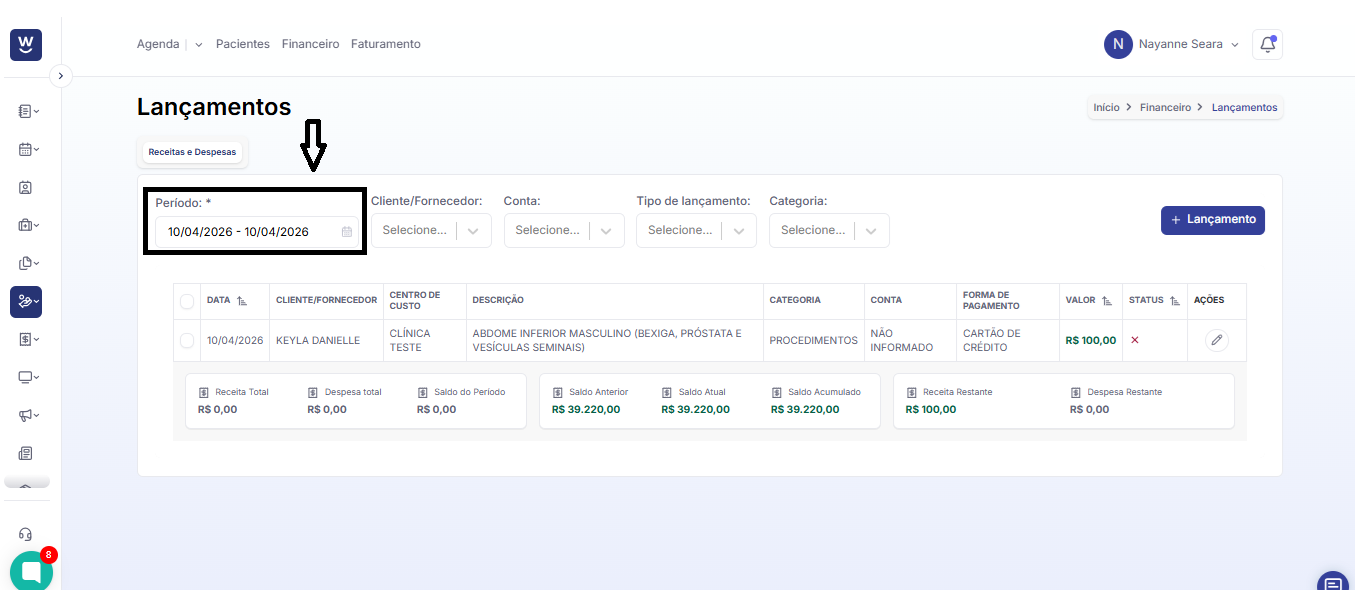This screenshot has height=590, width=1355.
Task: Open the notes list sidebar icon
Action: [25, 112]
